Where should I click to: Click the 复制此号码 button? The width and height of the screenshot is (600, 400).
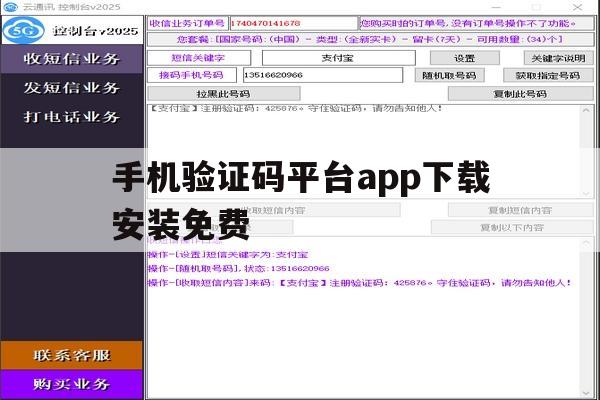pyautogui.click(x=520, y=94)
